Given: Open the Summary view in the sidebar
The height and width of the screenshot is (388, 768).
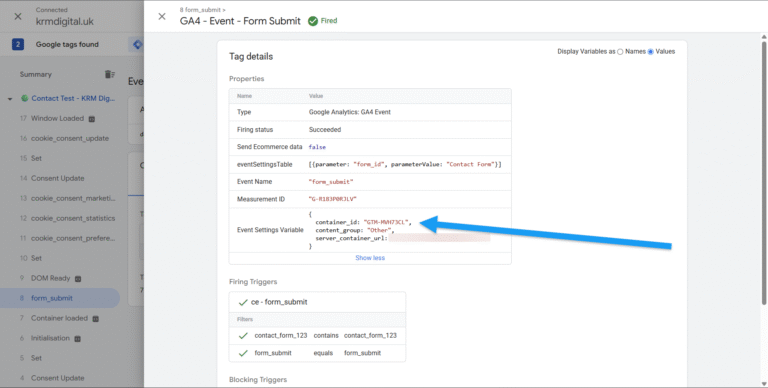Looking at the screenshot, I should [36, 74].
